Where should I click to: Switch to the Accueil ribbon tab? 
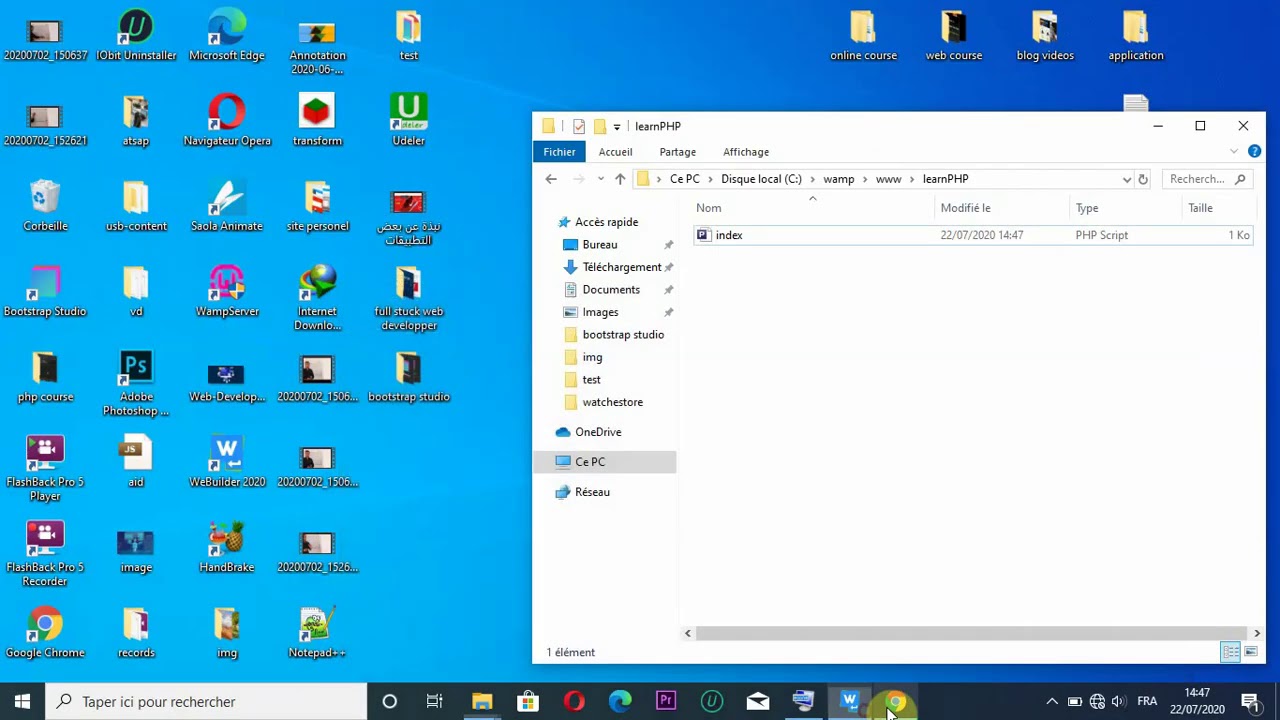point(615,152)
